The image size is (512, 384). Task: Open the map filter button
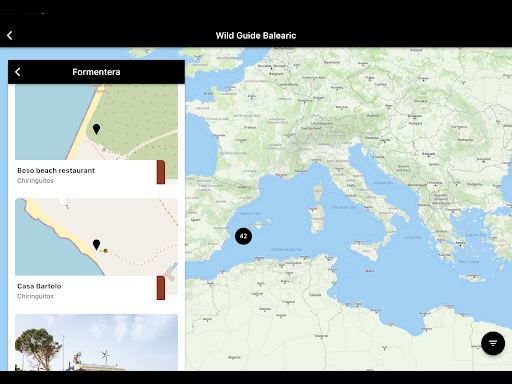pyautogui.click(x=493, y=343)
